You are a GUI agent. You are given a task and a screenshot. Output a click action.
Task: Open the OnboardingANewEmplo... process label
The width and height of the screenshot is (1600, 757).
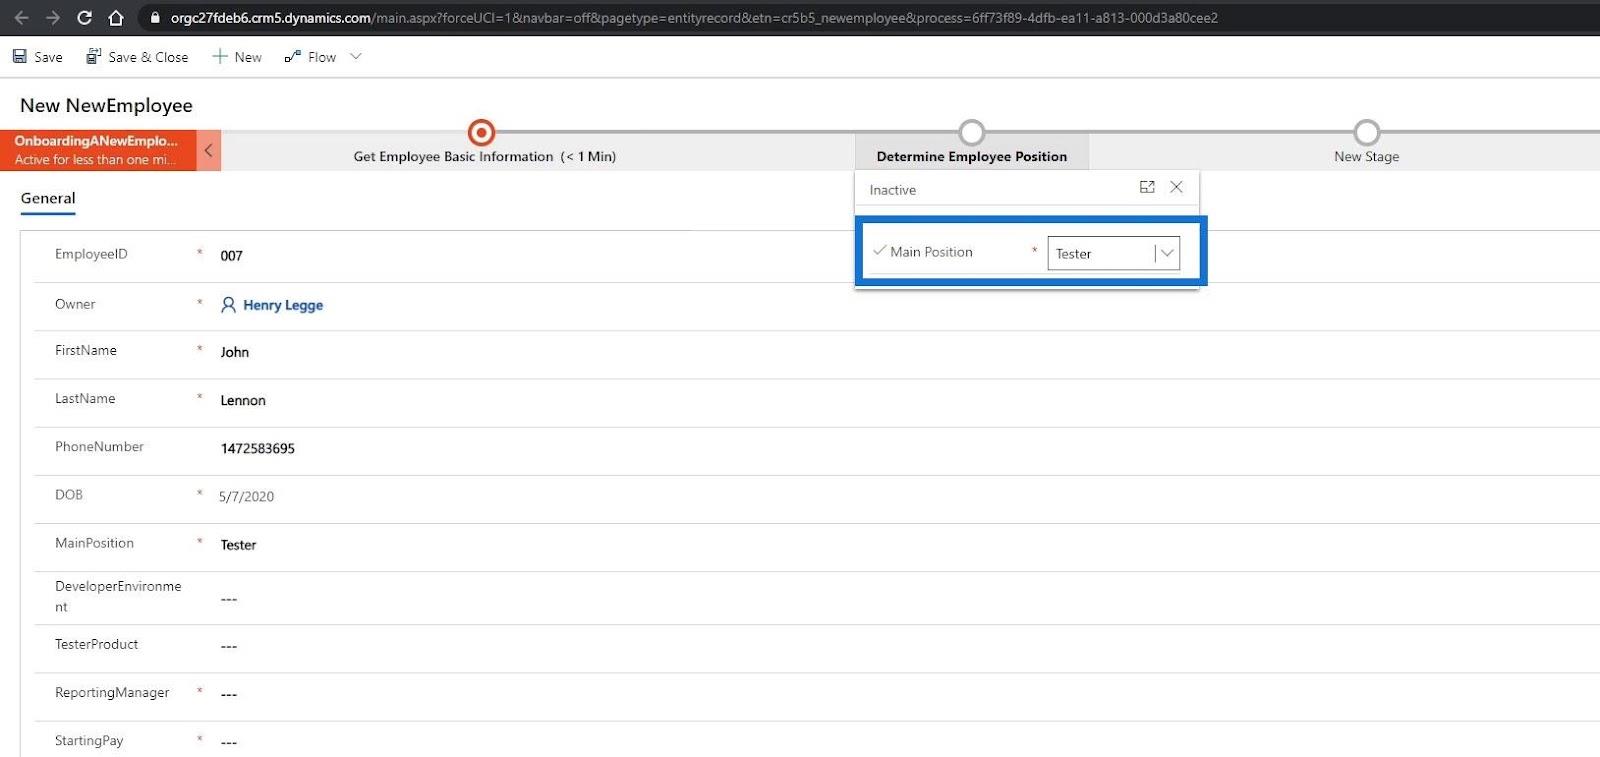click(x=98, y=150)
